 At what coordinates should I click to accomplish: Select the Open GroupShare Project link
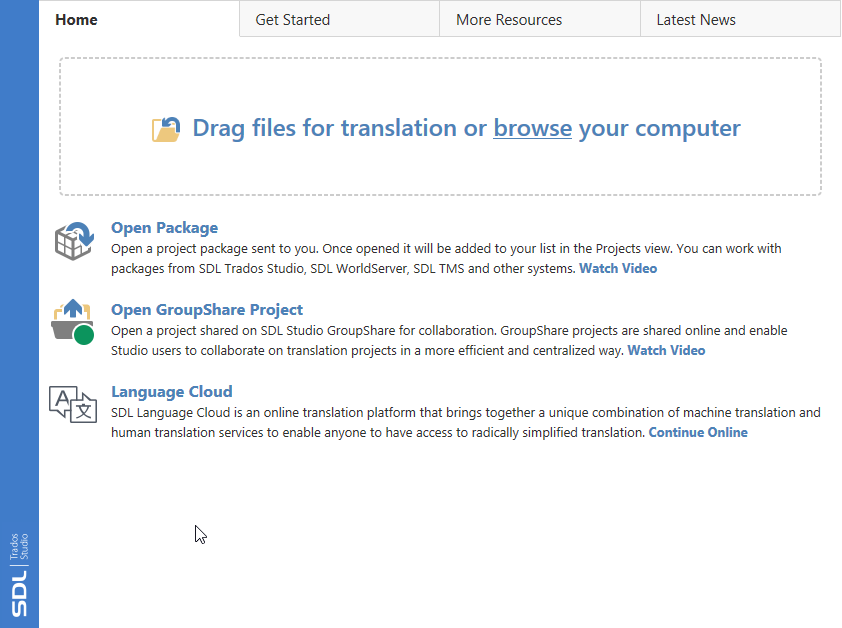(207, 310)
